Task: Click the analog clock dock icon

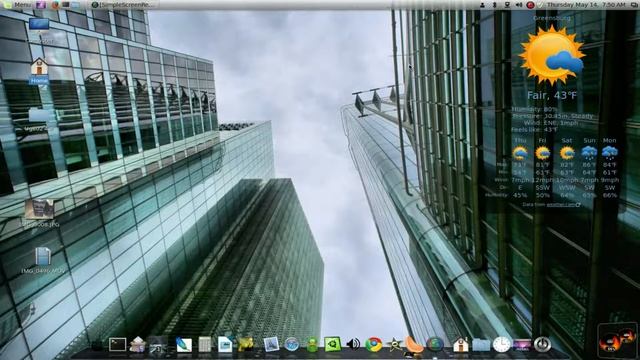Action: 502,344
